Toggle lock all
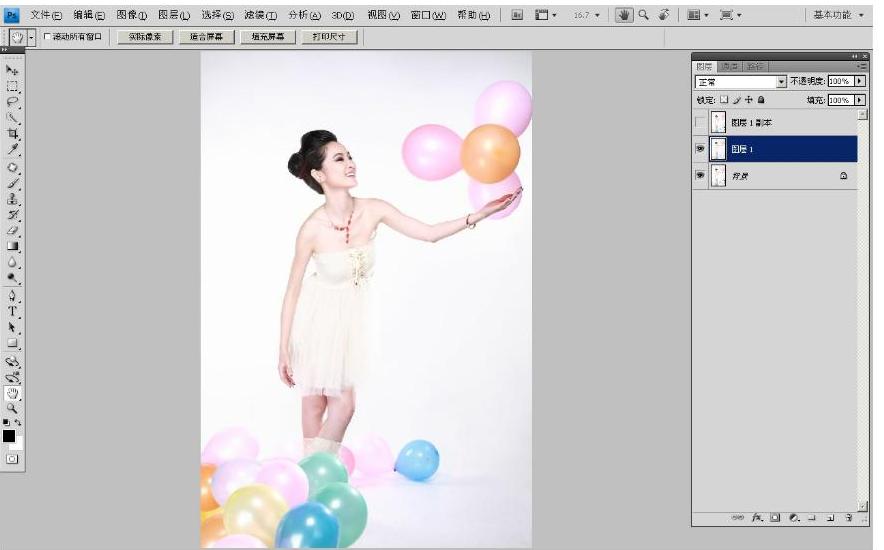This screenshot has width=884, height=550. 761,100
